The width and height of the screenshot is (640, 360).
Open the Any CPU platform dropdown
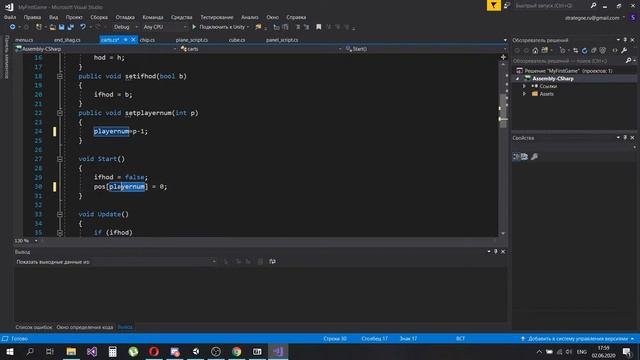pos(165,27)
